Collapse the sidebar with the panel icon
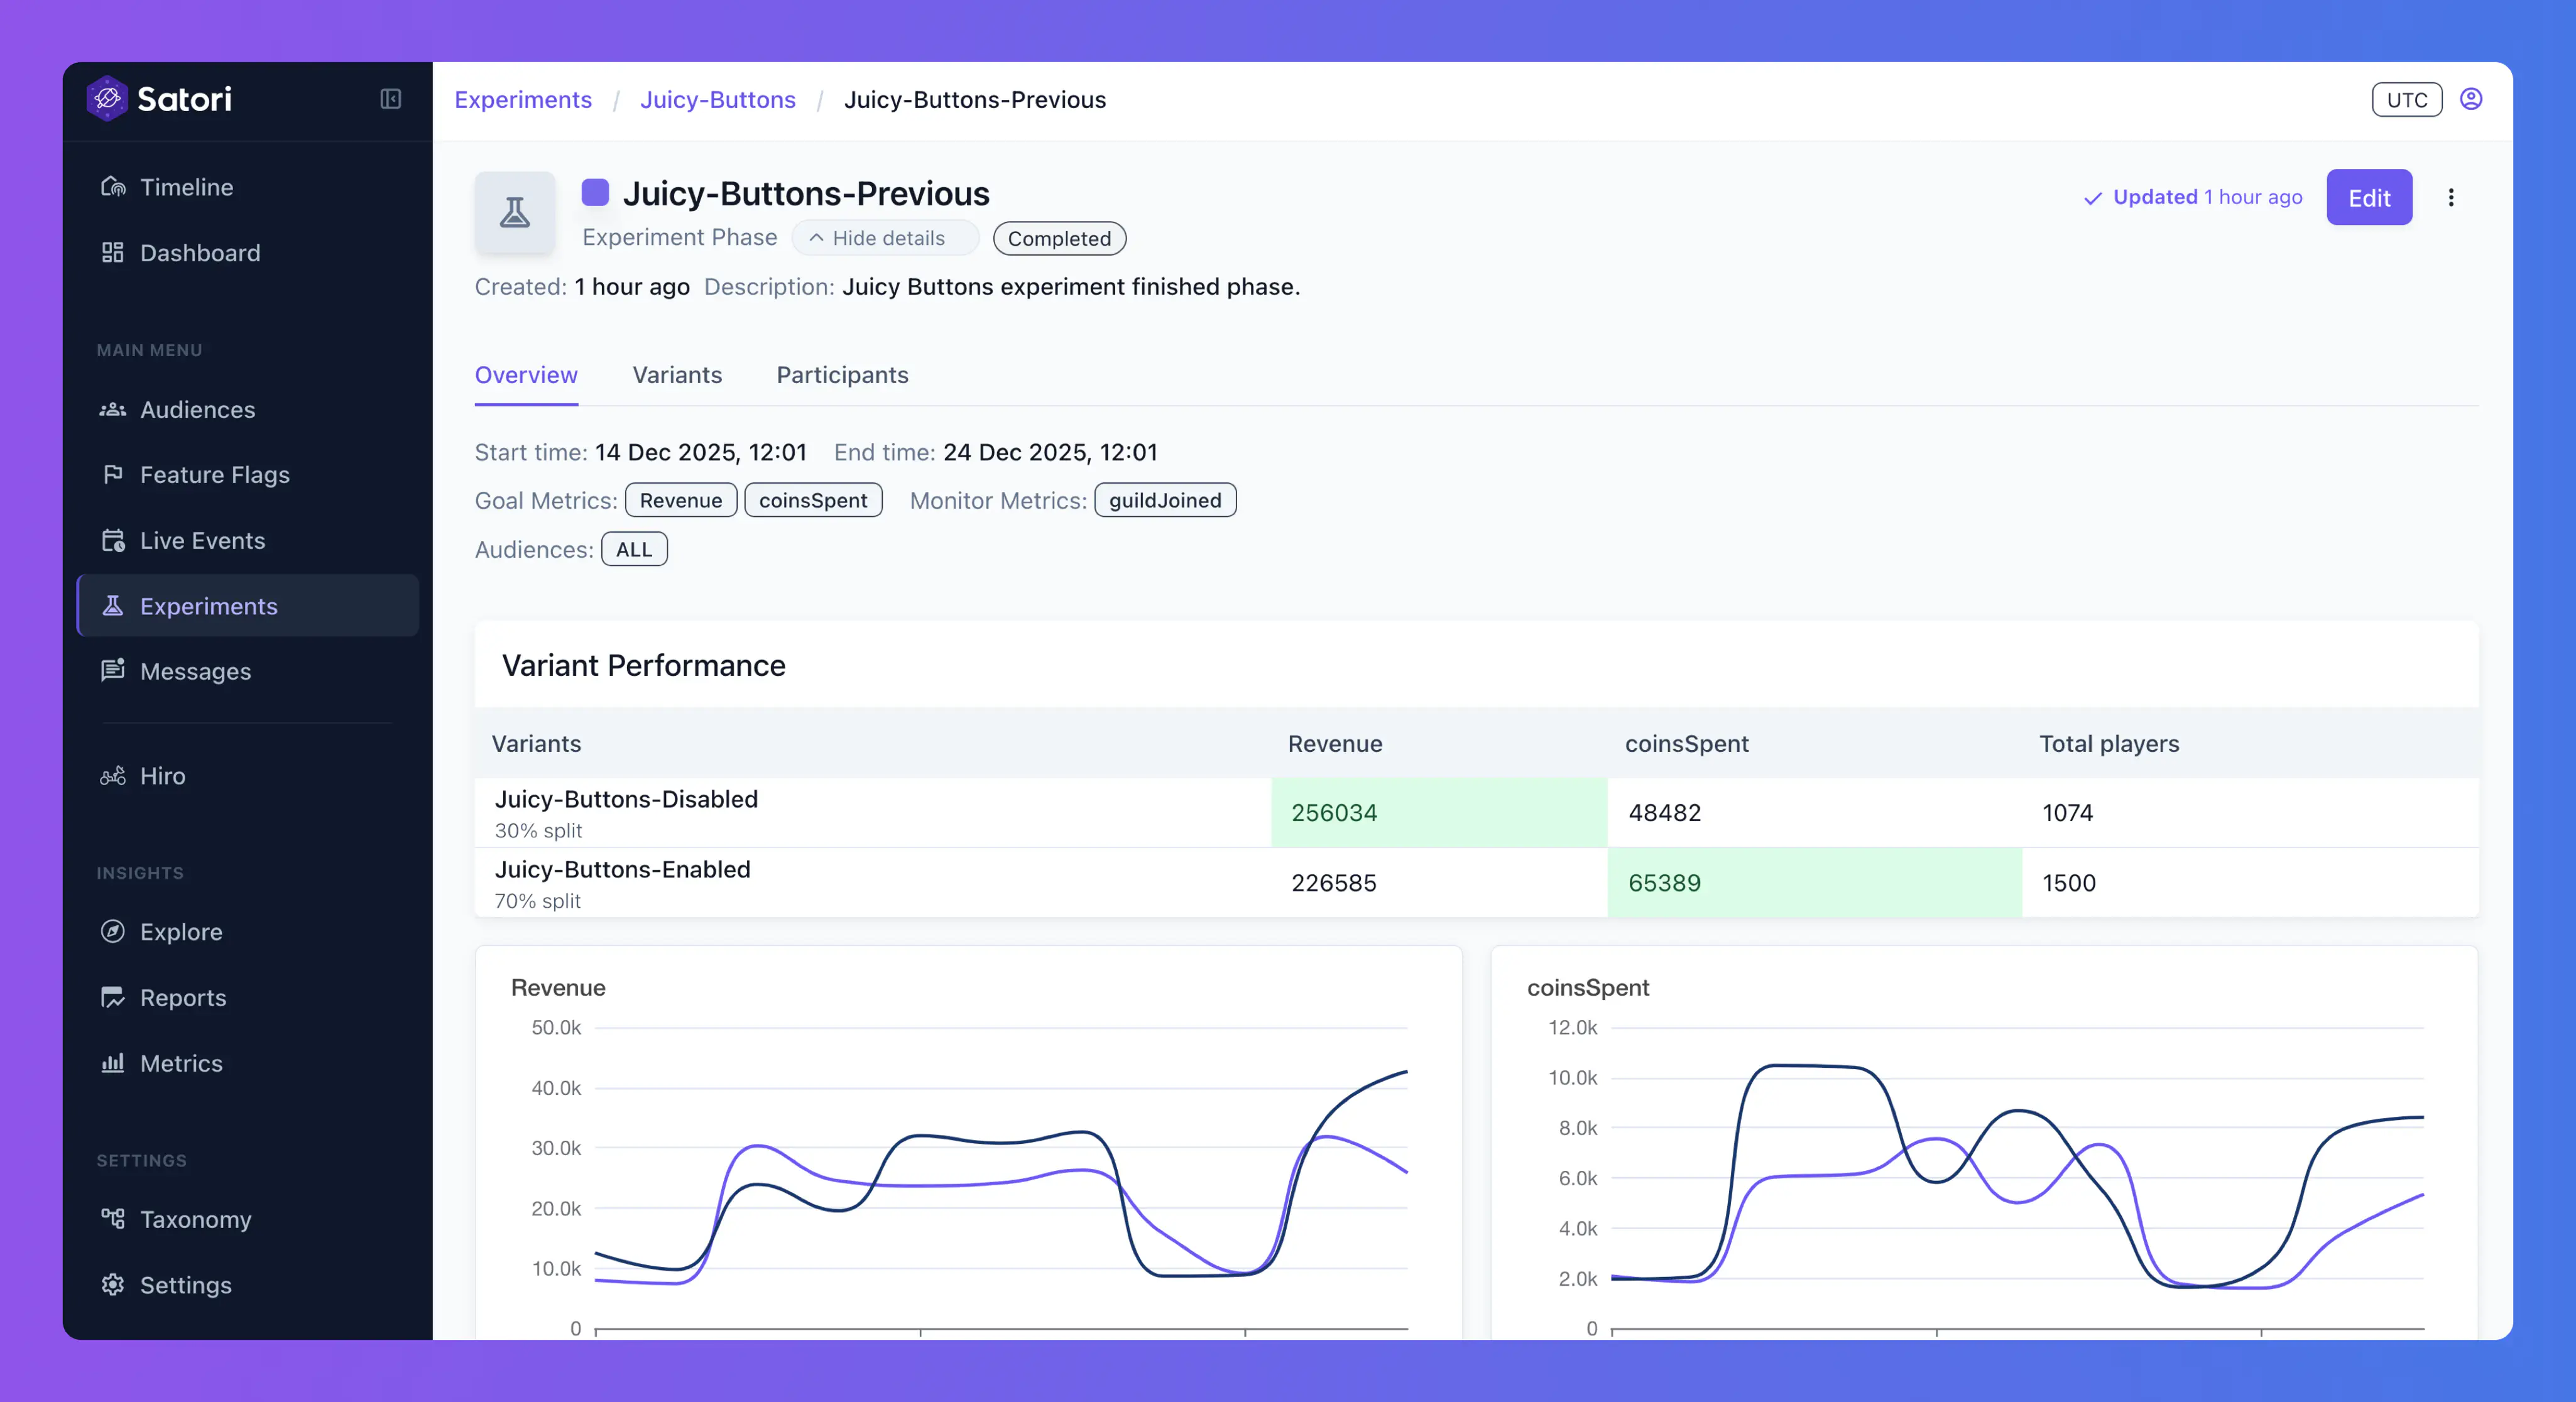The image size is (2576, 1402). [x=391, y=98]
